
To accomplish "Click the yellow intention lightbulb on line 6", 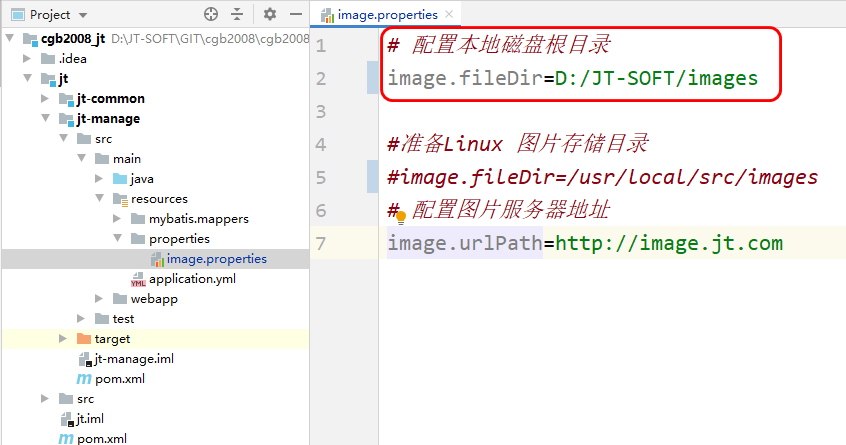I will (x=401, y=218).
